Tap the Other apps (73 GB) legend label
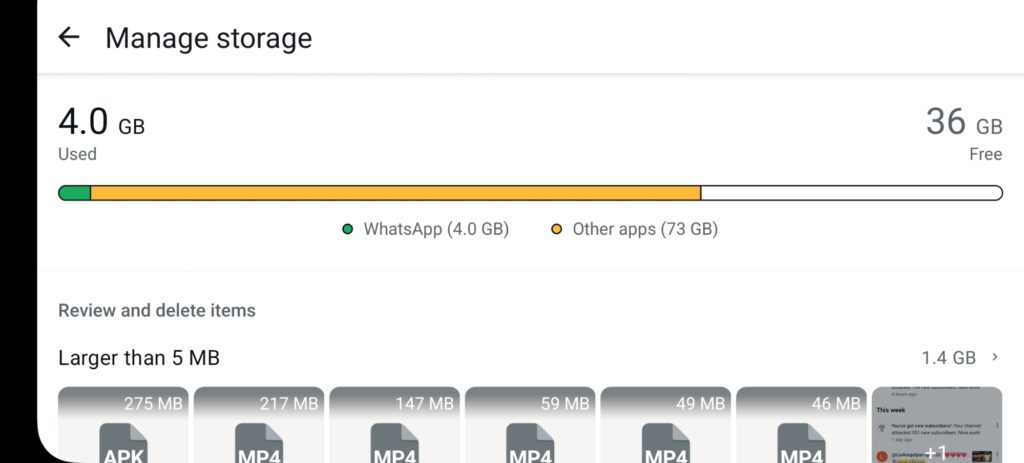Screen dimensions: 1024x463 (644, 229)
